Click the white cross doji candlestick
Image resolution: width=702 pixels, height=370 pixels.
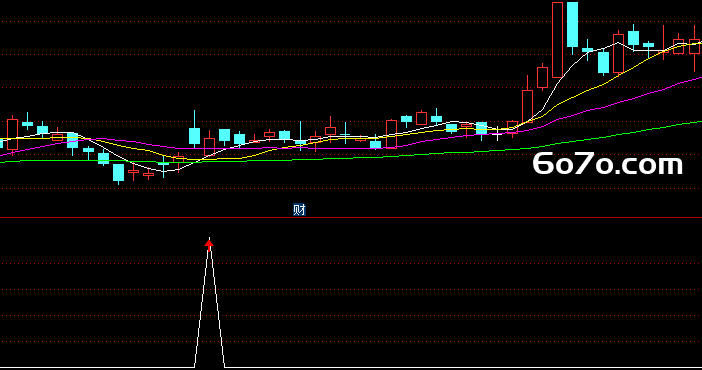pyautogui.click(x=497, y=133)
